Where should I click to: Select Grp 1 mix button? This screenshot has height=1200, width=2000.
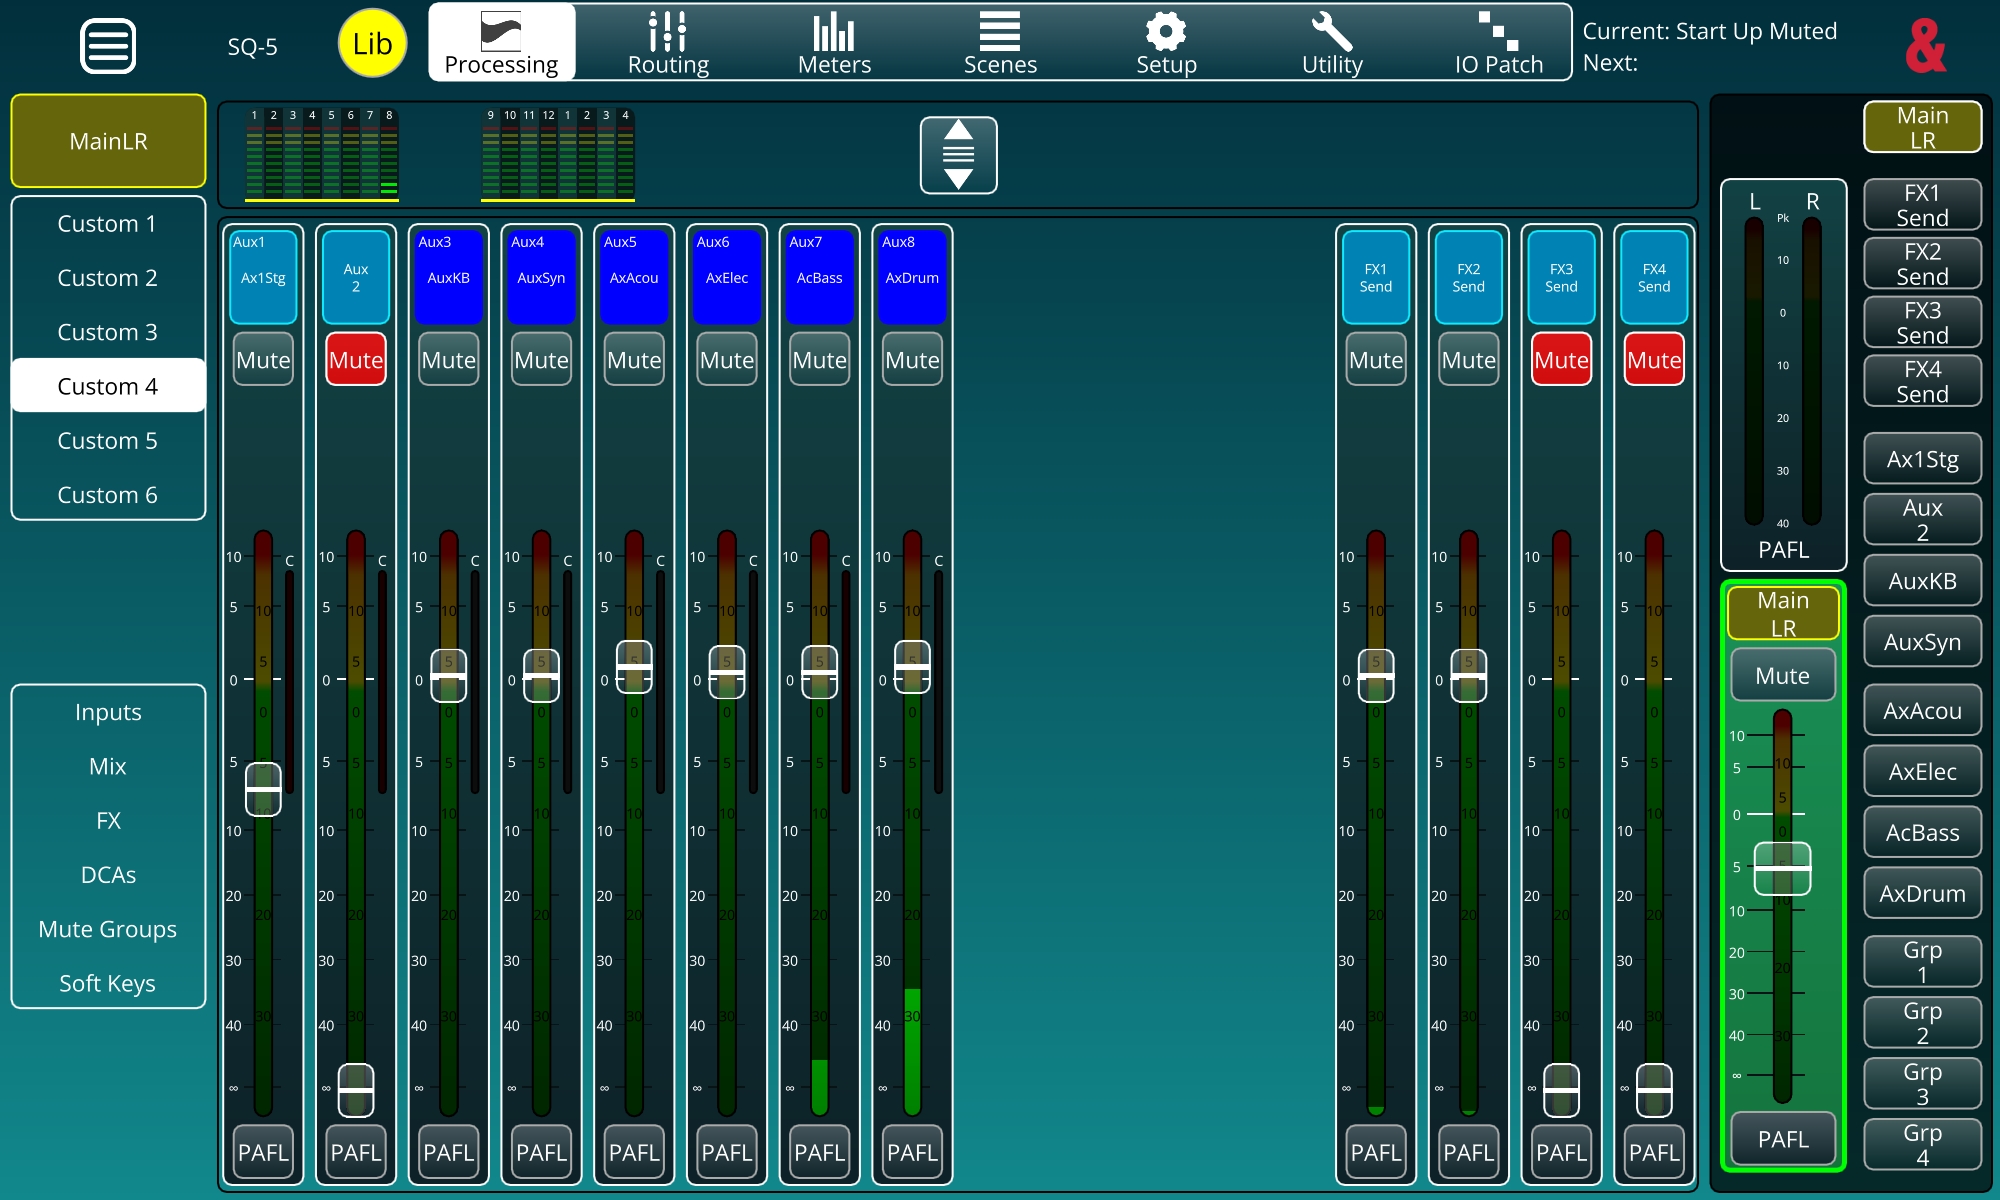[x=1921, y=961]
